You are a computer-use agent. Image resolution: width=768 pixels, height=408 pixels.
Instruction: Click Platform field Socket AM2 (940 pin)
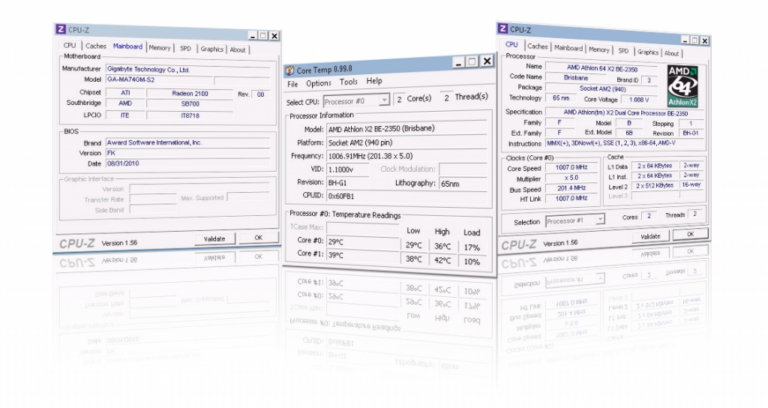pos(407,143)
